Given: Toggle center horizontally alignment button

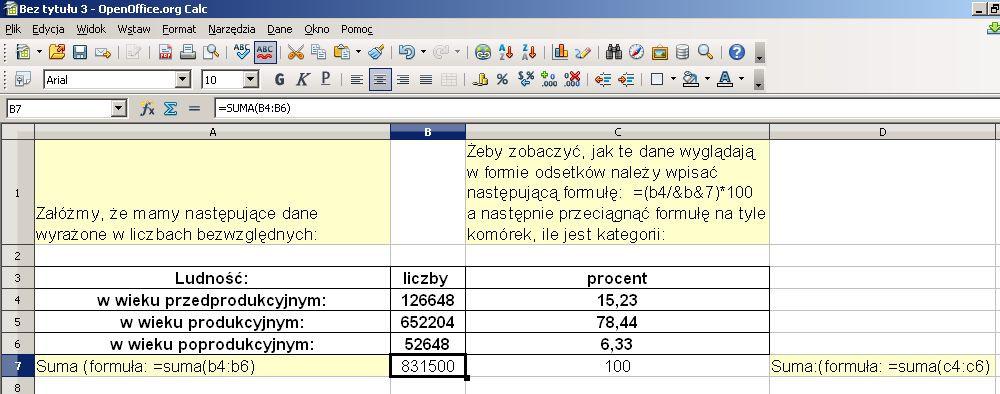Looking at the screenshot, I should (380, 80).
